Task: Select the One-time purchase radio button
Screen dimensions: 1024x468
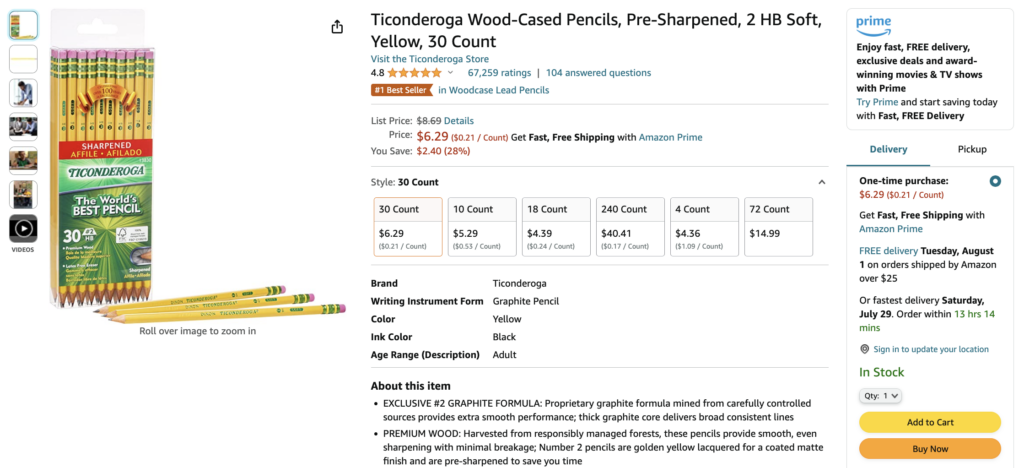Action: tap(995, 181)
